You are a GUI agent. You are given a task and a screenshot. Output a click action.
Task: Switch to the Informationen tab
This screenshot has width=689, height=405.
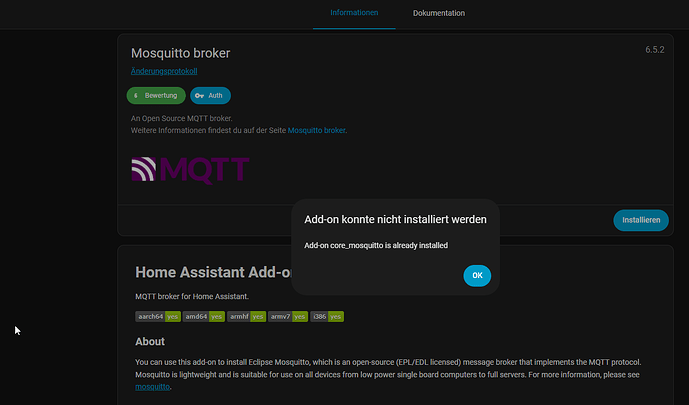tap(354, 13)
